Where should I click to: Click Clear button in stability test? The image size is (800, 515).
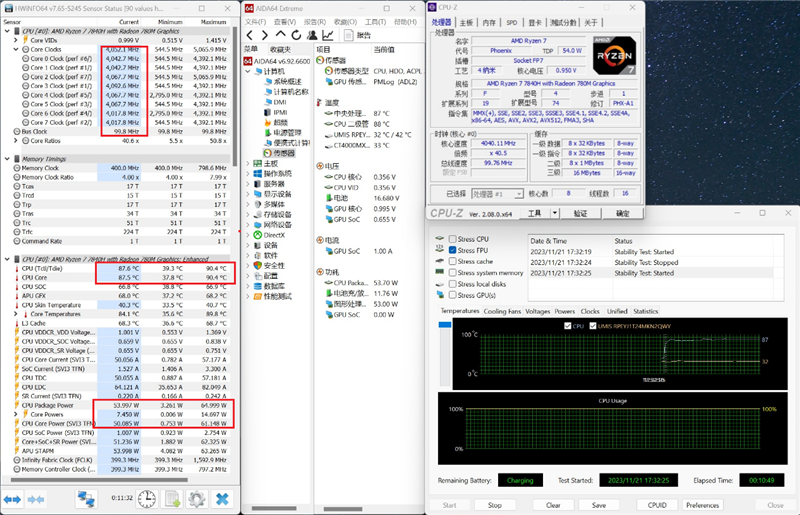pyautogui.click(x=553, y=505)
